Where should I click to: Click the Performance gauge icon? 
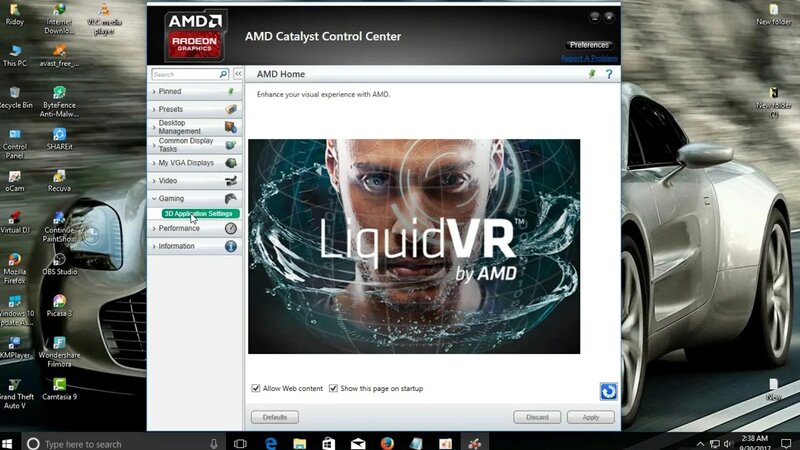(x=231, y=229)
